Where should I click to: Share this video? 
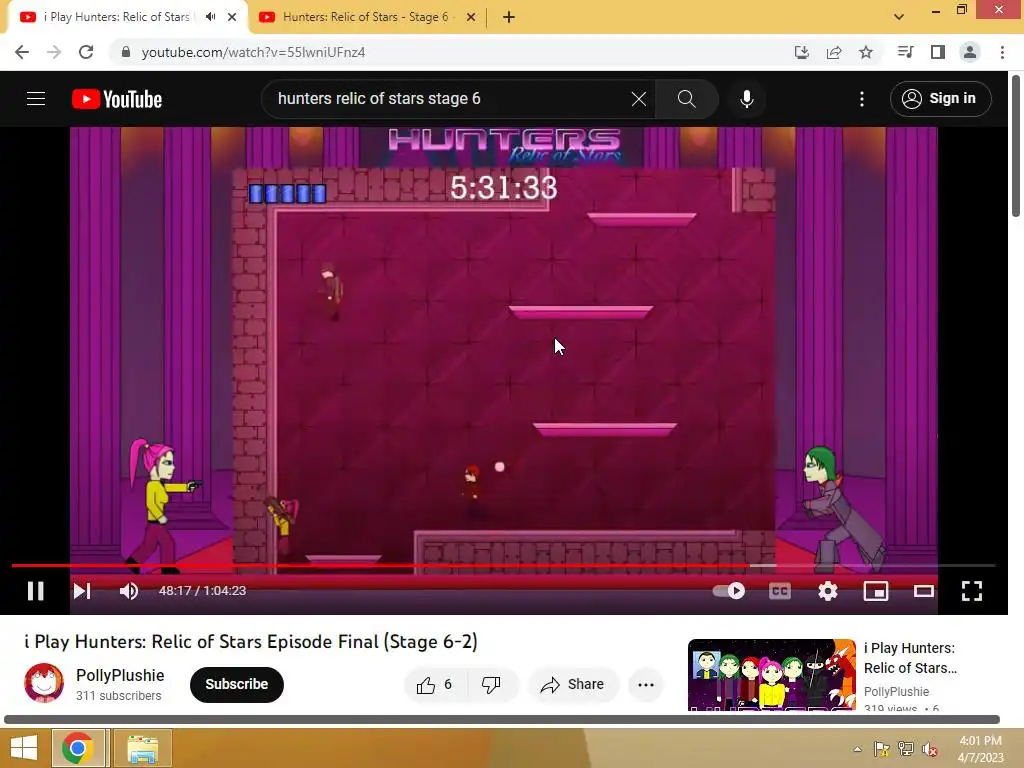tap(573, 684)
